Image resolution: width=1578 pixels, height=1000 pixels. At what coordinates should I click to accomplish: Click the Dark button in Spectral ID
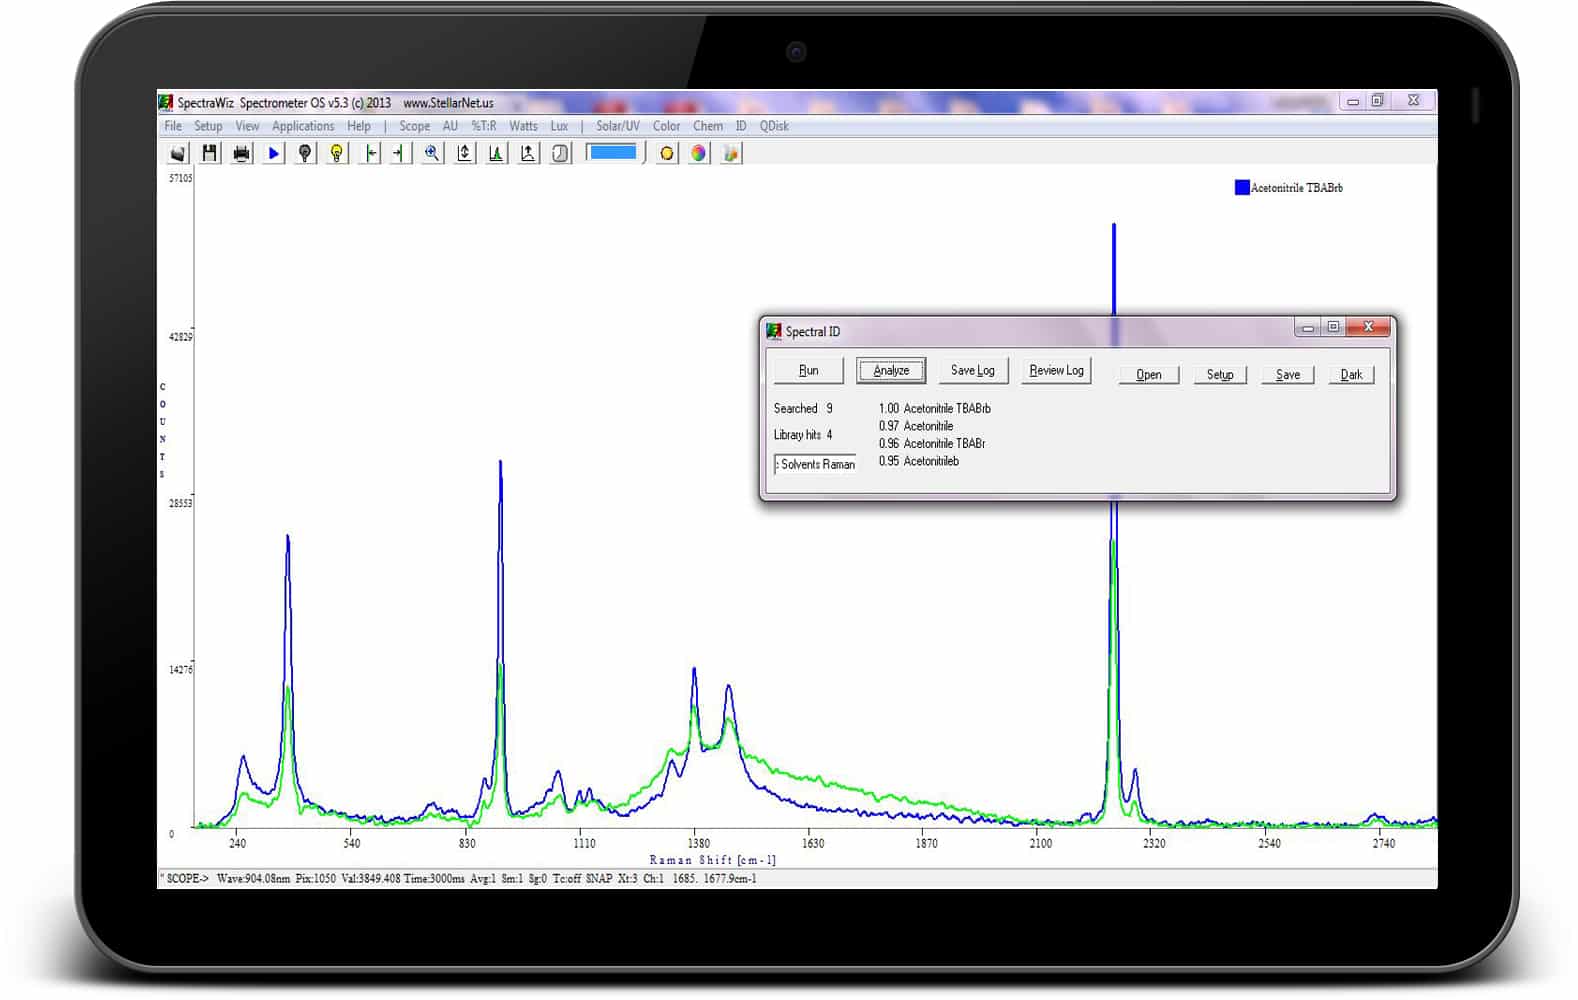(1351, 374)
